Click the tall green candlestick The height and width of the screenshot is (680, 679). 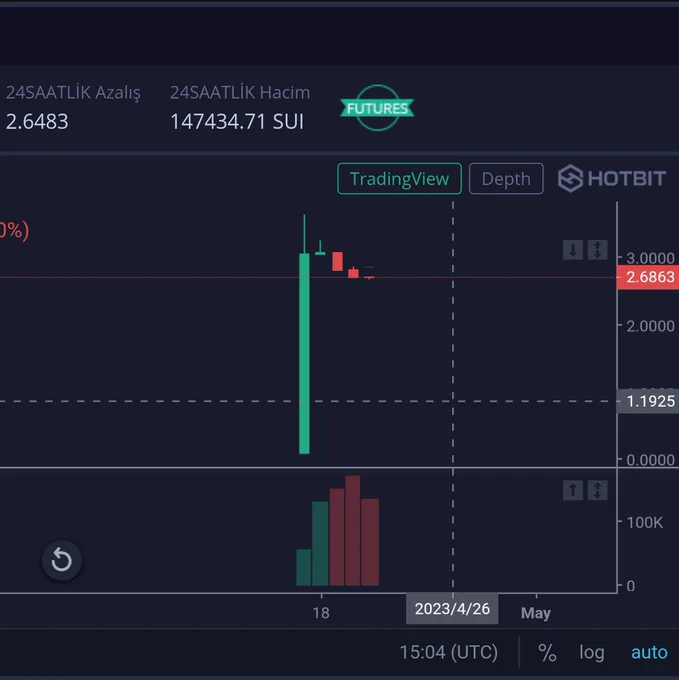coord(304,353)
